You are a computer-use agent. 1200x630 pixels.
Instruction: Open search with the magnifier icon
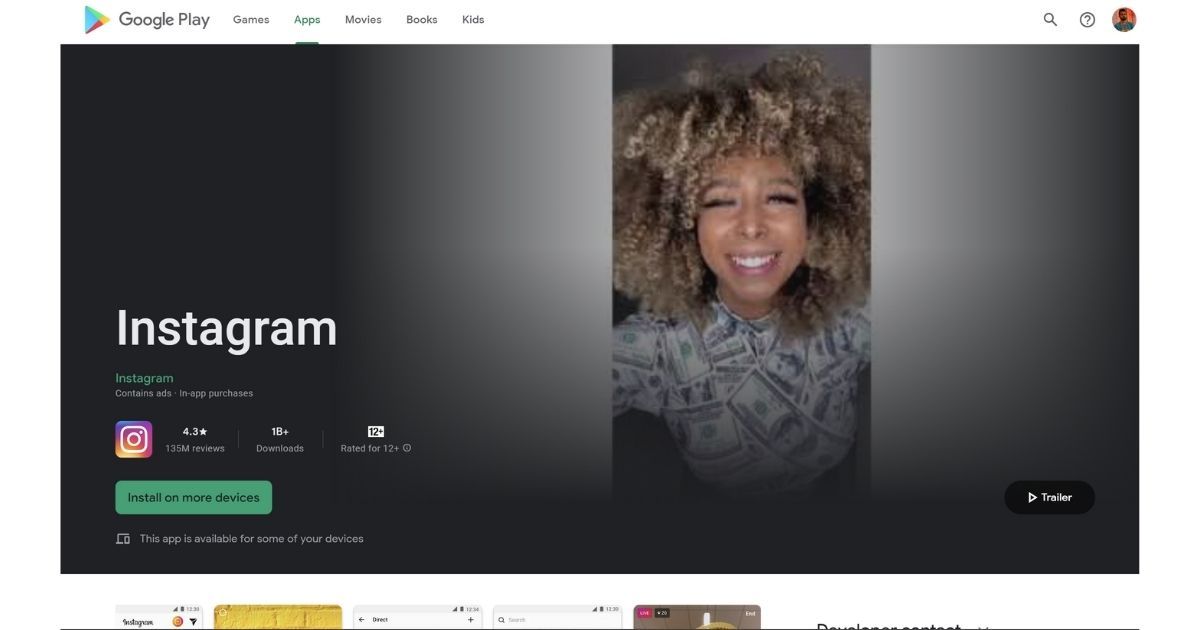point(1050,19)
